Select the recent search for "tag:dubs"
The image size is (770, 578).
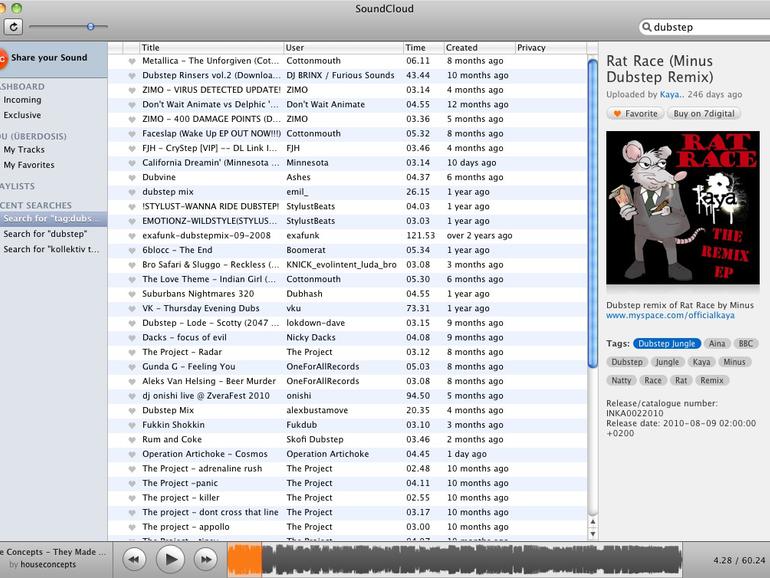(54, 219)
